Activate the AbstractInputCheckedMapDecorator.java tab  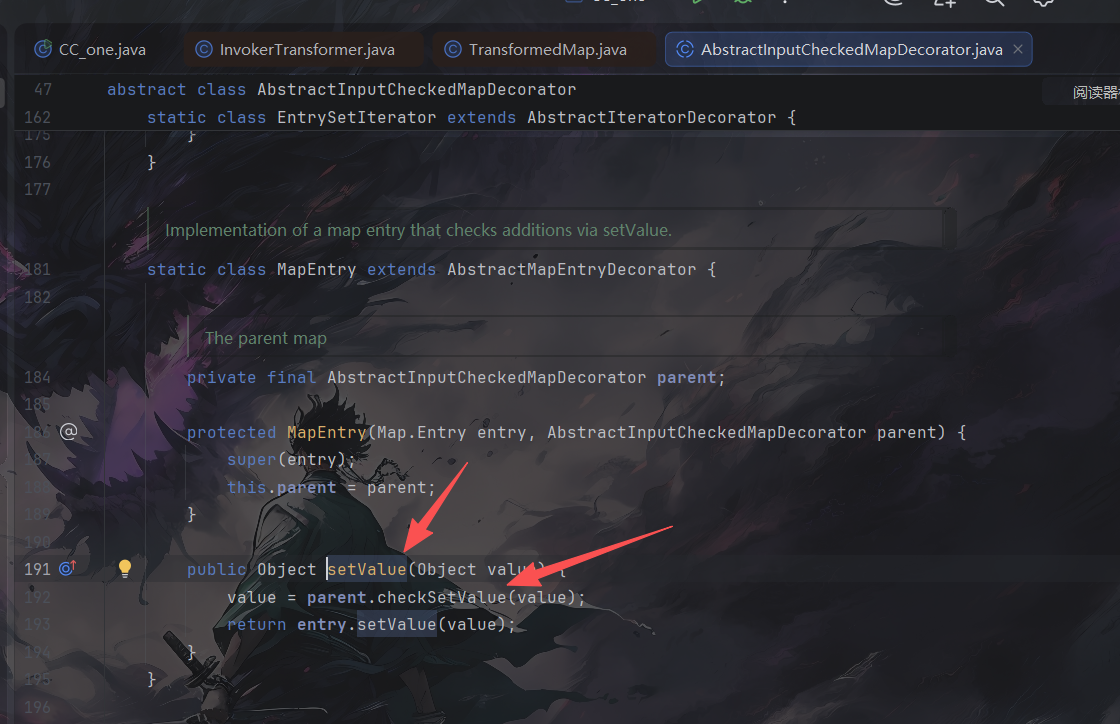click(x=849, y=49)
